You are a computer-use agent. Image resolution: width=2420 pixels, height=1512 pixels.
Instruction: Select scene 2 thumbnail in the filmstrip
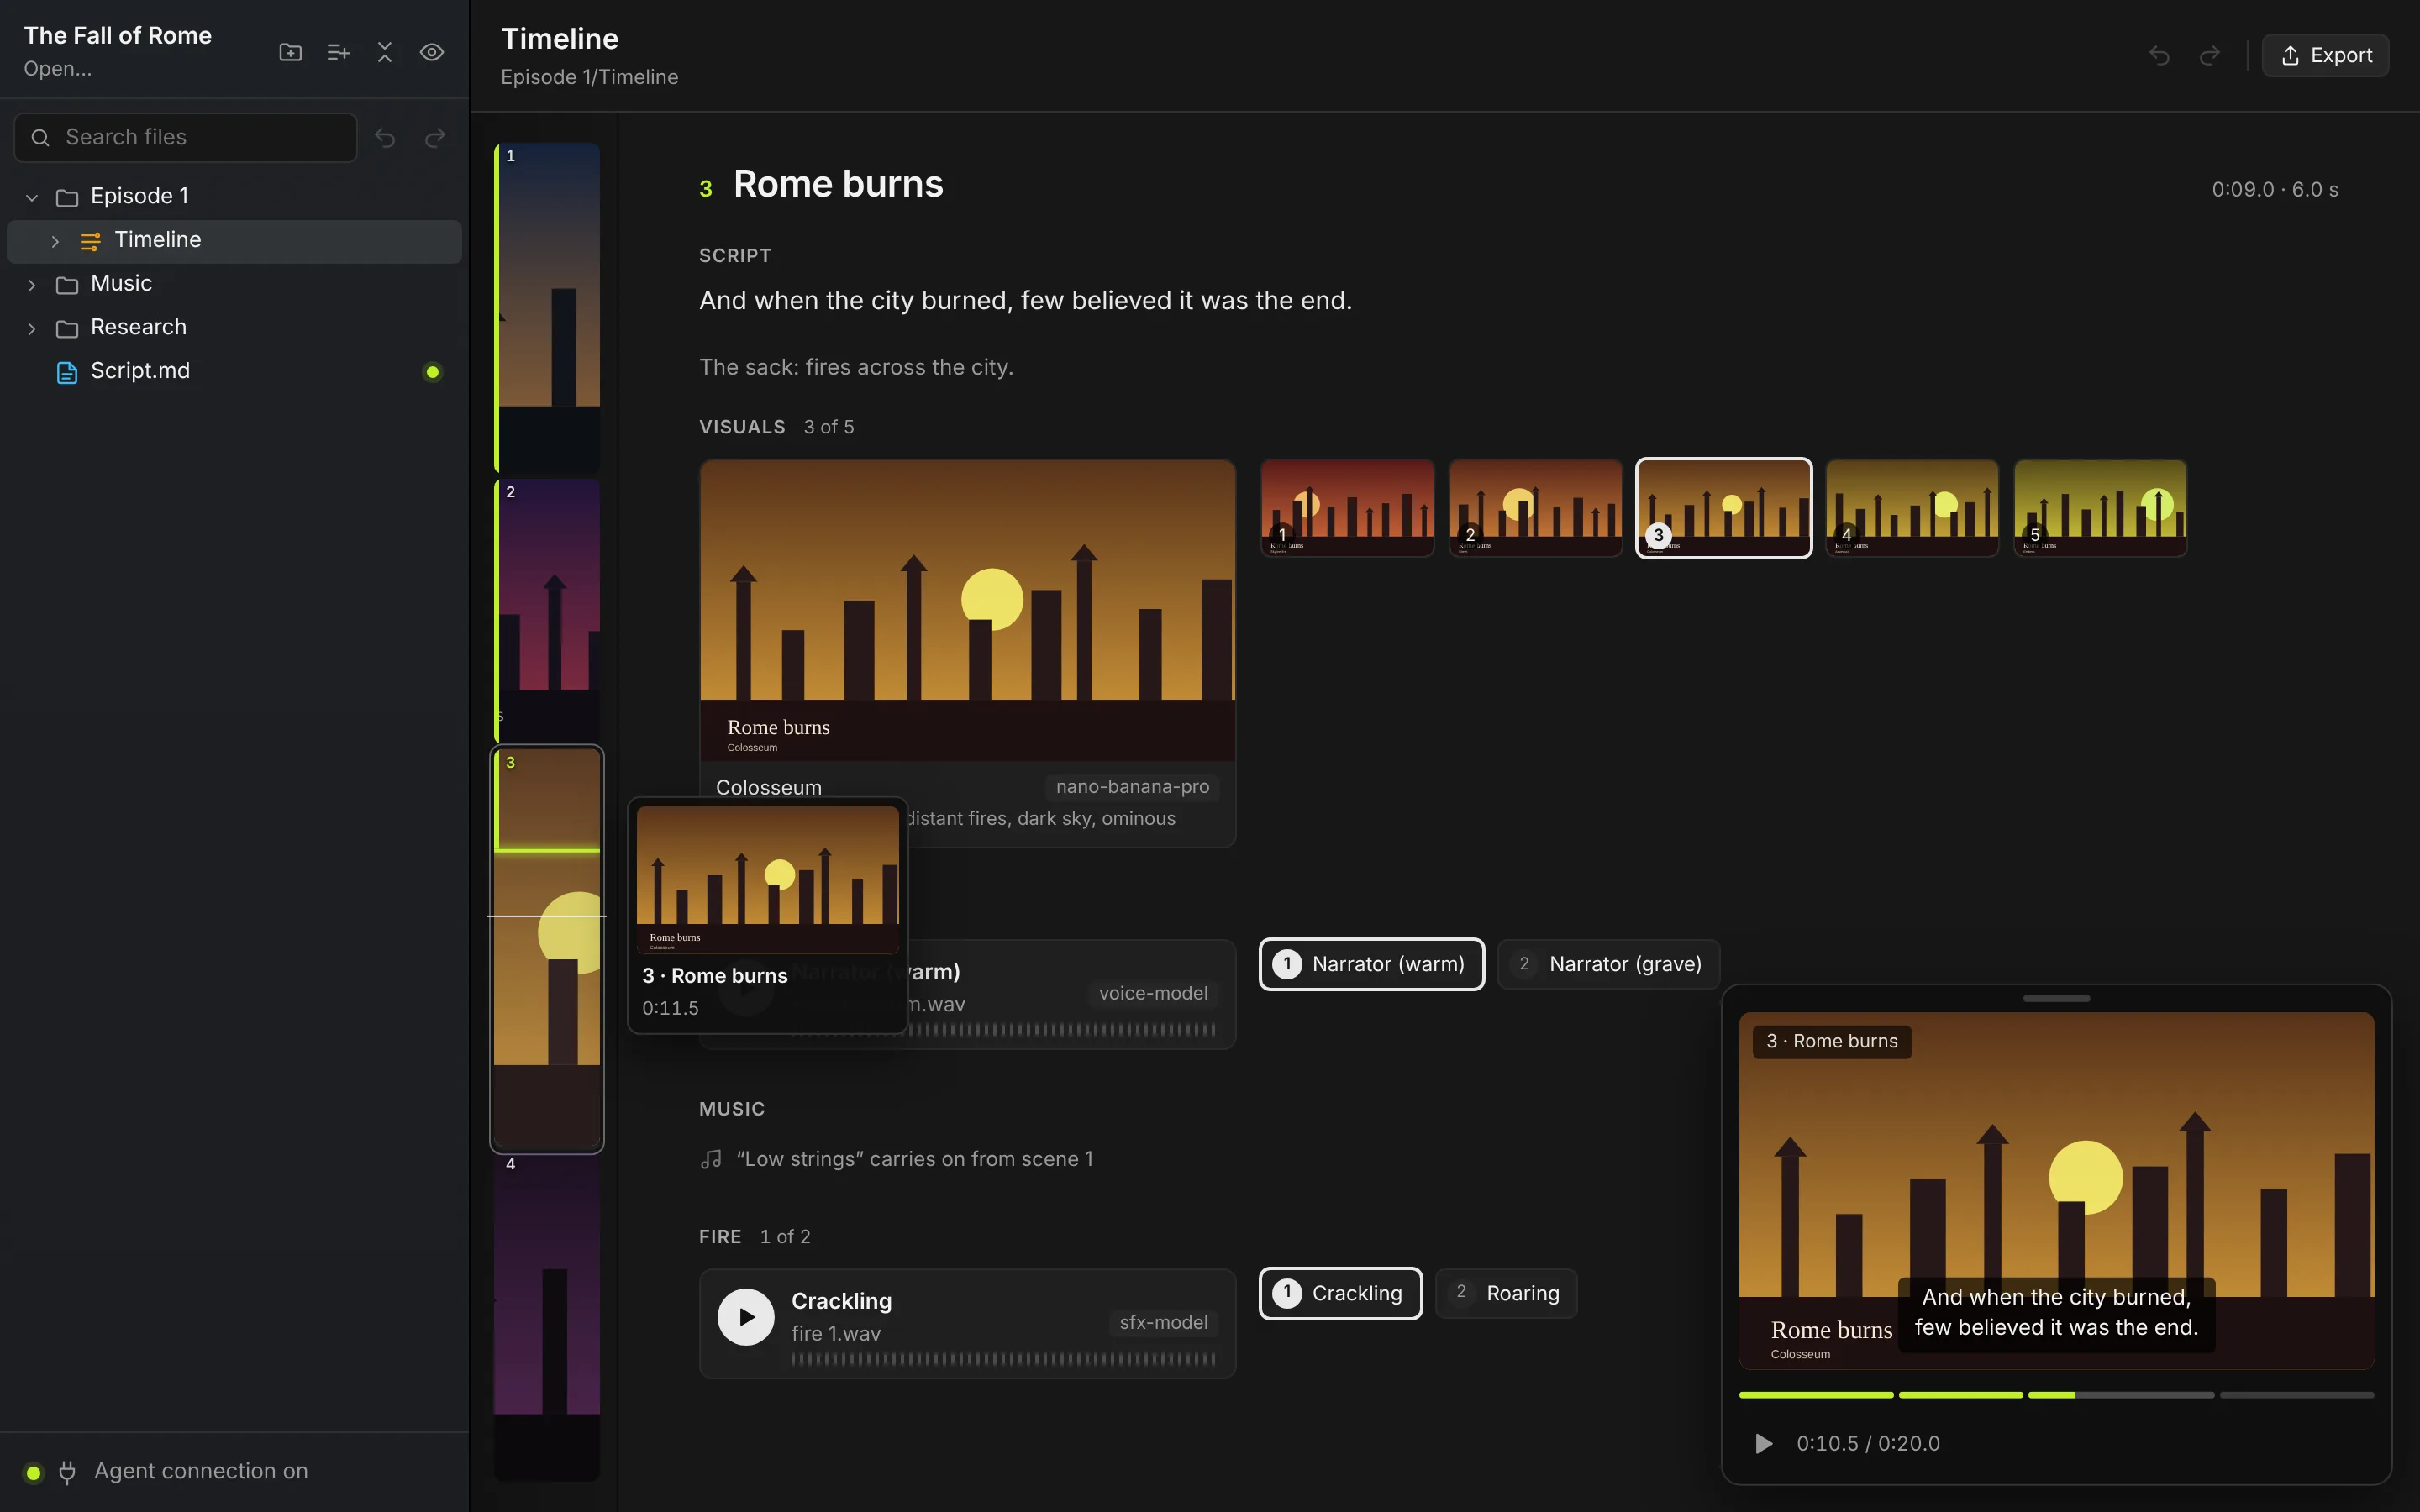point(548,610)
